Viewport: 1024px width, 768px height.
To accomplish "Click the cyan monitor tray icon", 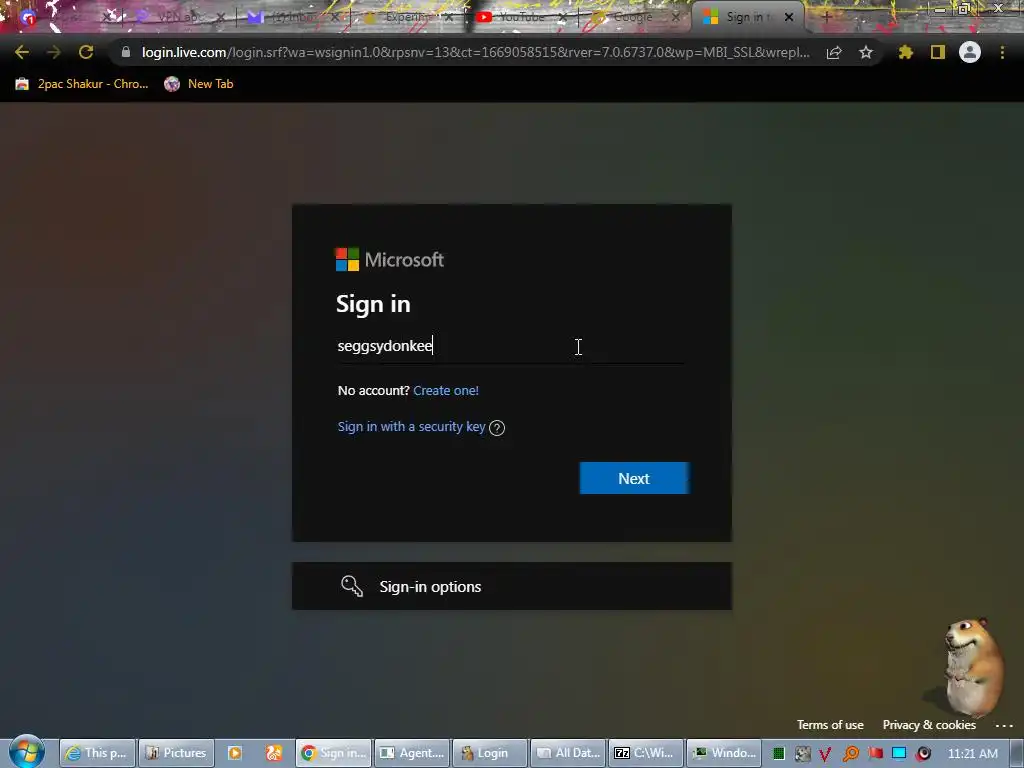I will [899, 753].
